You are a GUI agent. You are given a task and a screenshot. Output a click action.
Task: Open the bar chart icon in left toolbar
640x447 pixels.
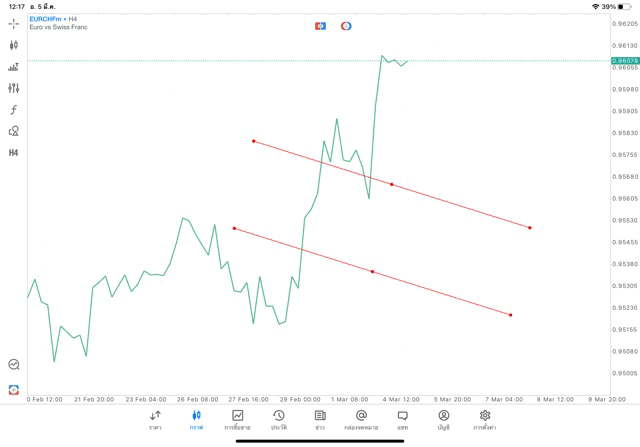point(14,67)
